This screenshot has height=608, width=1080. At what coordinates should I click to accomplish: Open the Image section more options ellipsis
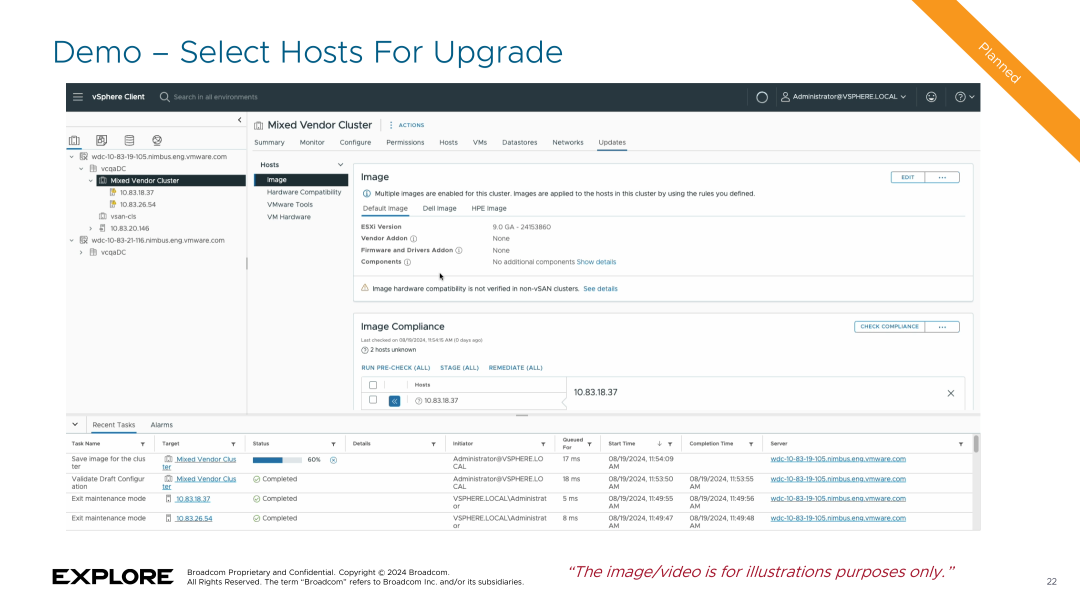[x=942, y=178]
